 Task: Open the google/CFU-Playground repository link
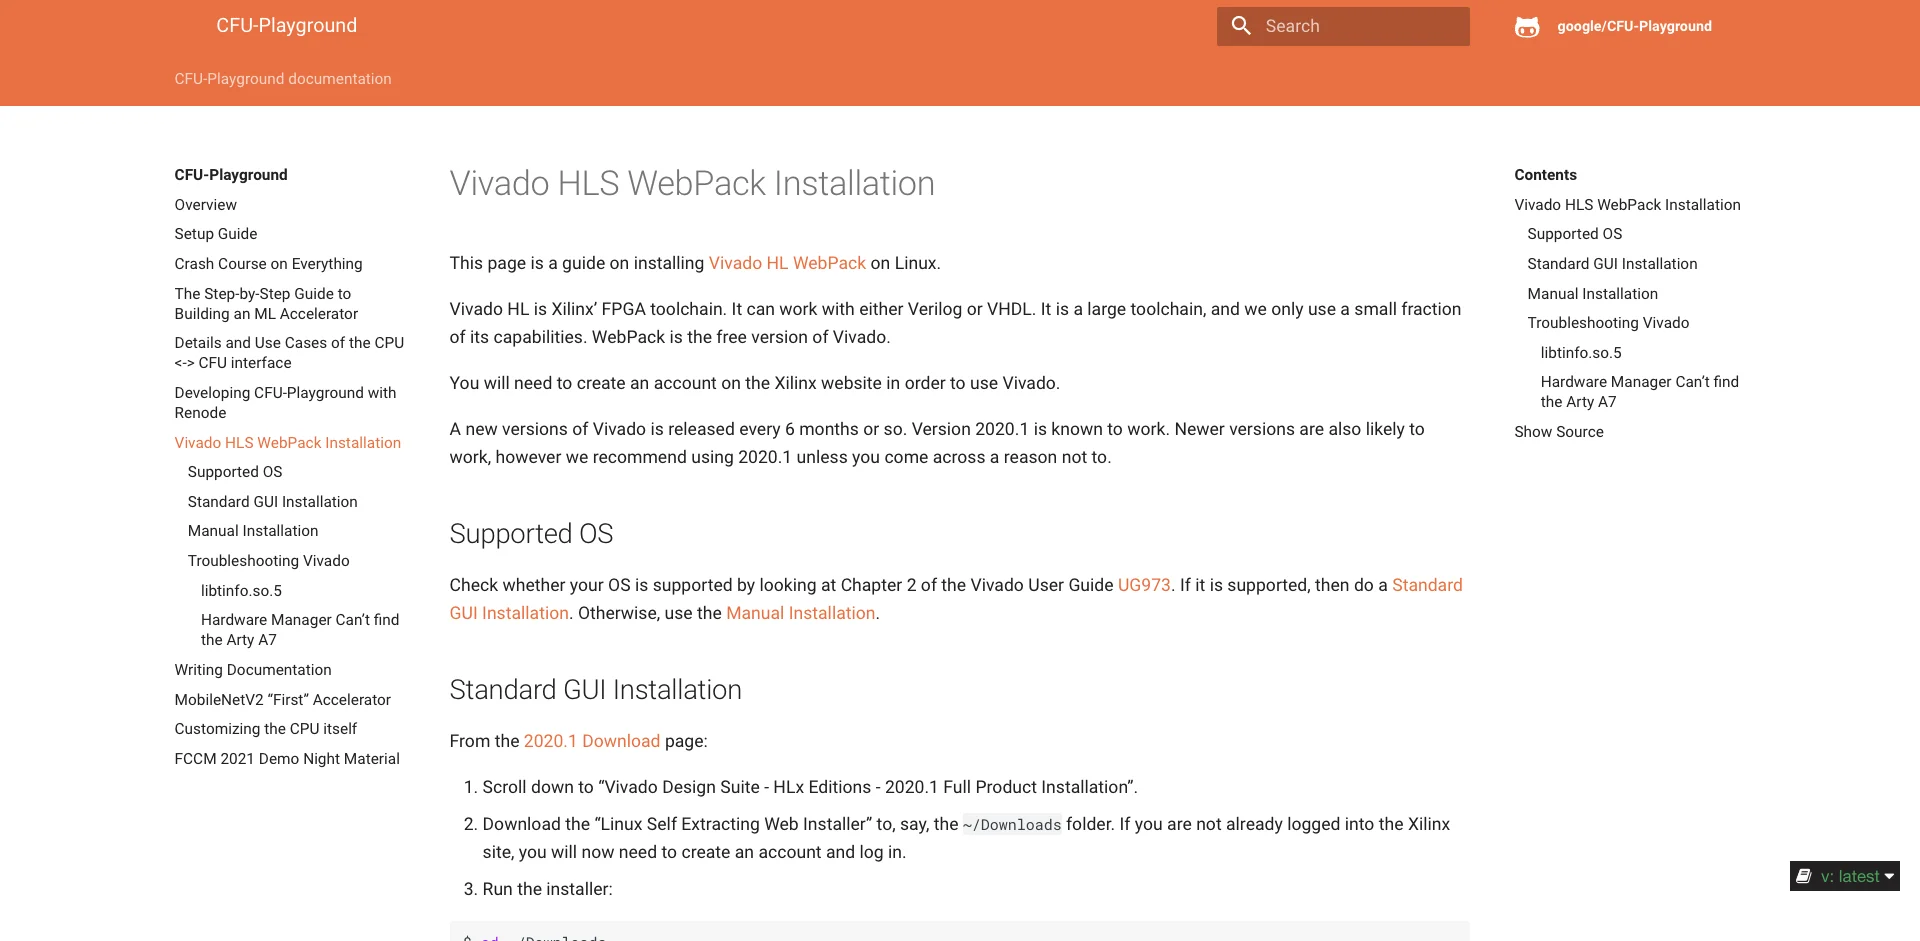tap(1634, 26)
